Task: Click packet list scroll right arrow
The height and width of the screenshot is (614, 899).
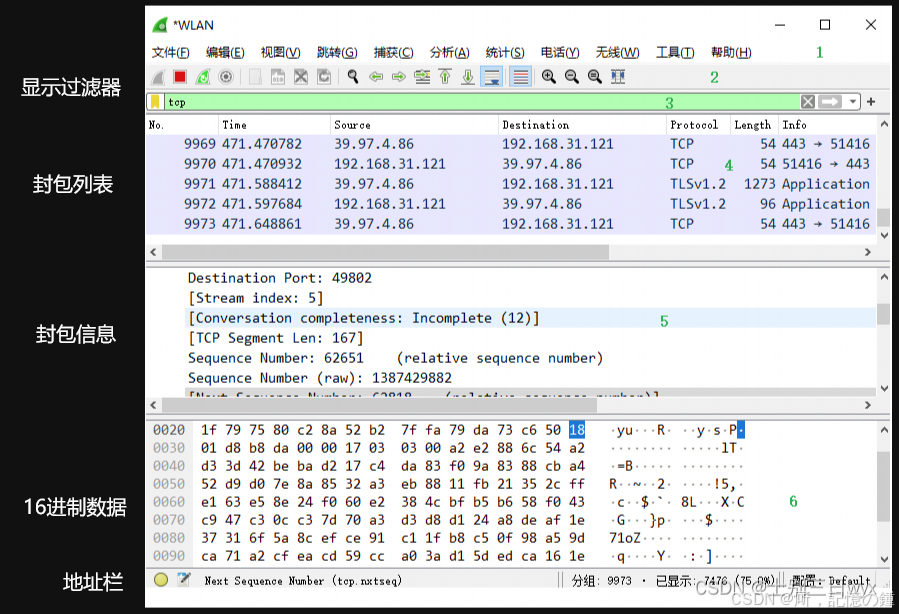Action: tap(867, 252)
